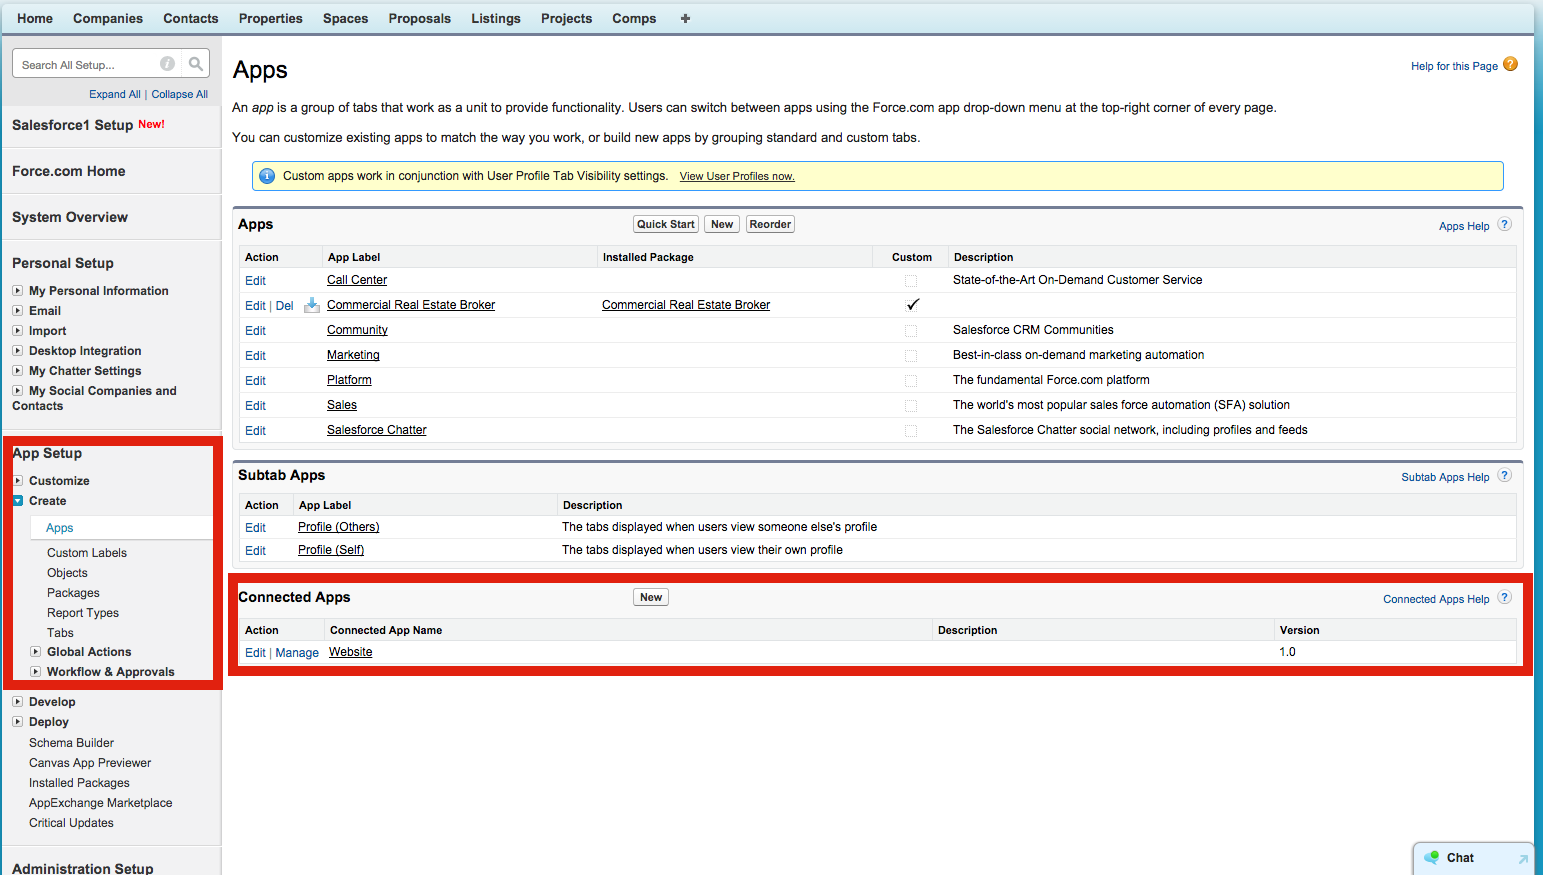Edit the Salesforce Chatter app
Viewport: 1543px width, 875px height.
(256, 431)
